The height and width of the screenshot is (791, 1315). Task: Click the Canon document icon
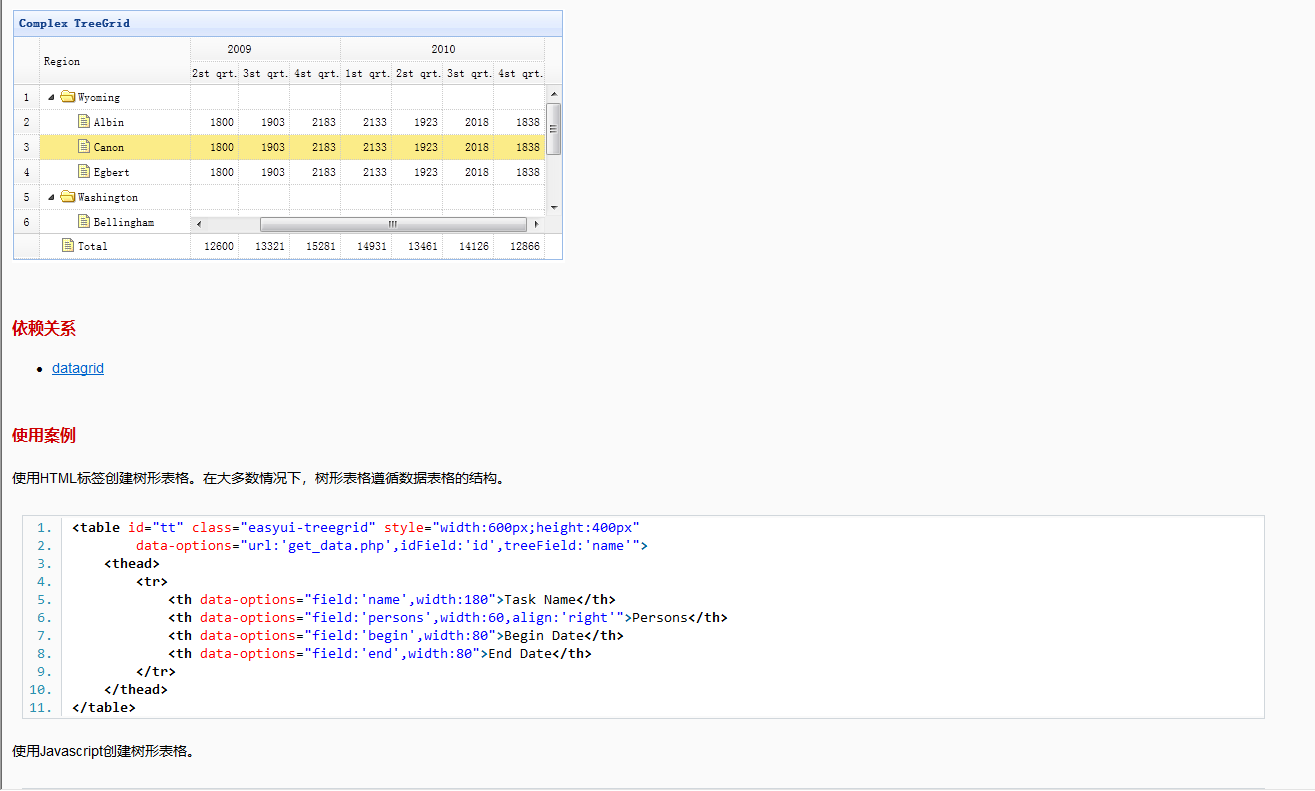84,146
